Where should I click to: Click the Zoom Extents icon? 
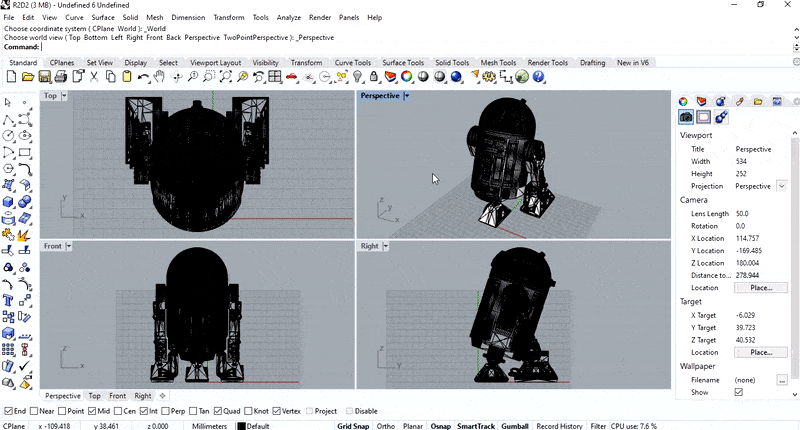point(226,77)
